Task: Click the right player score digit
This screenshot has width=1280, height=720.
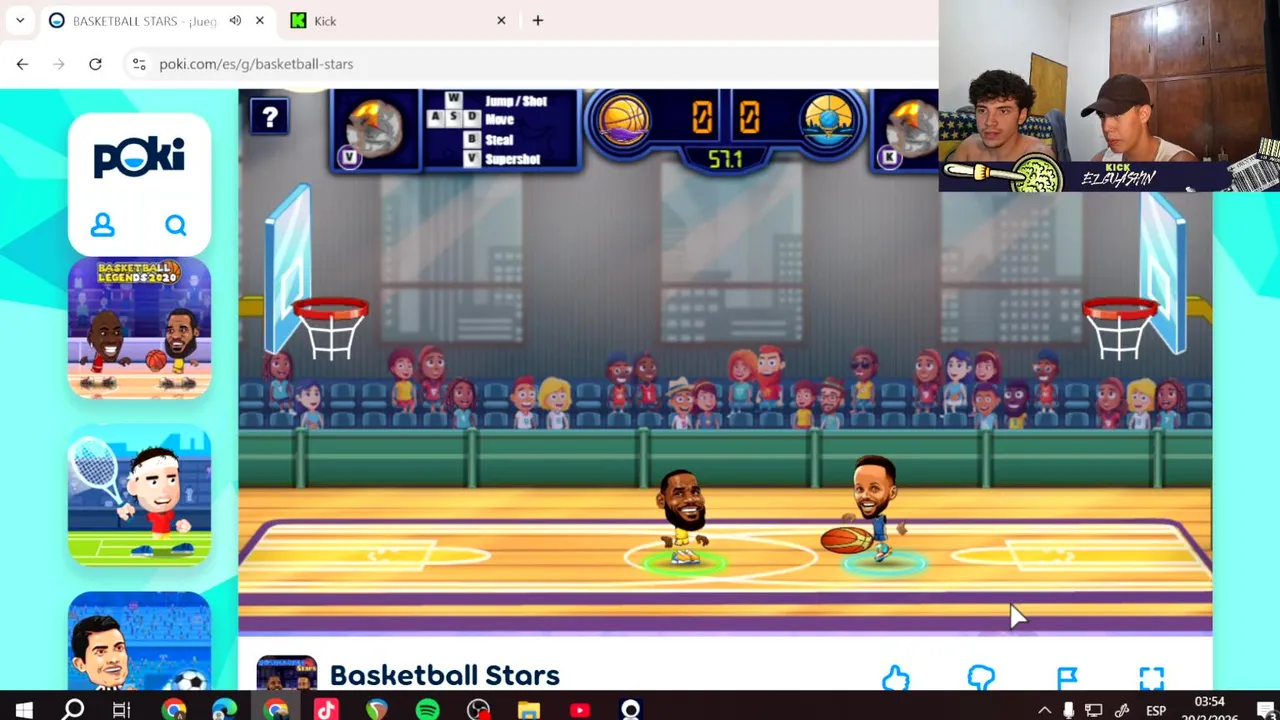Action: tap(749, 118)
